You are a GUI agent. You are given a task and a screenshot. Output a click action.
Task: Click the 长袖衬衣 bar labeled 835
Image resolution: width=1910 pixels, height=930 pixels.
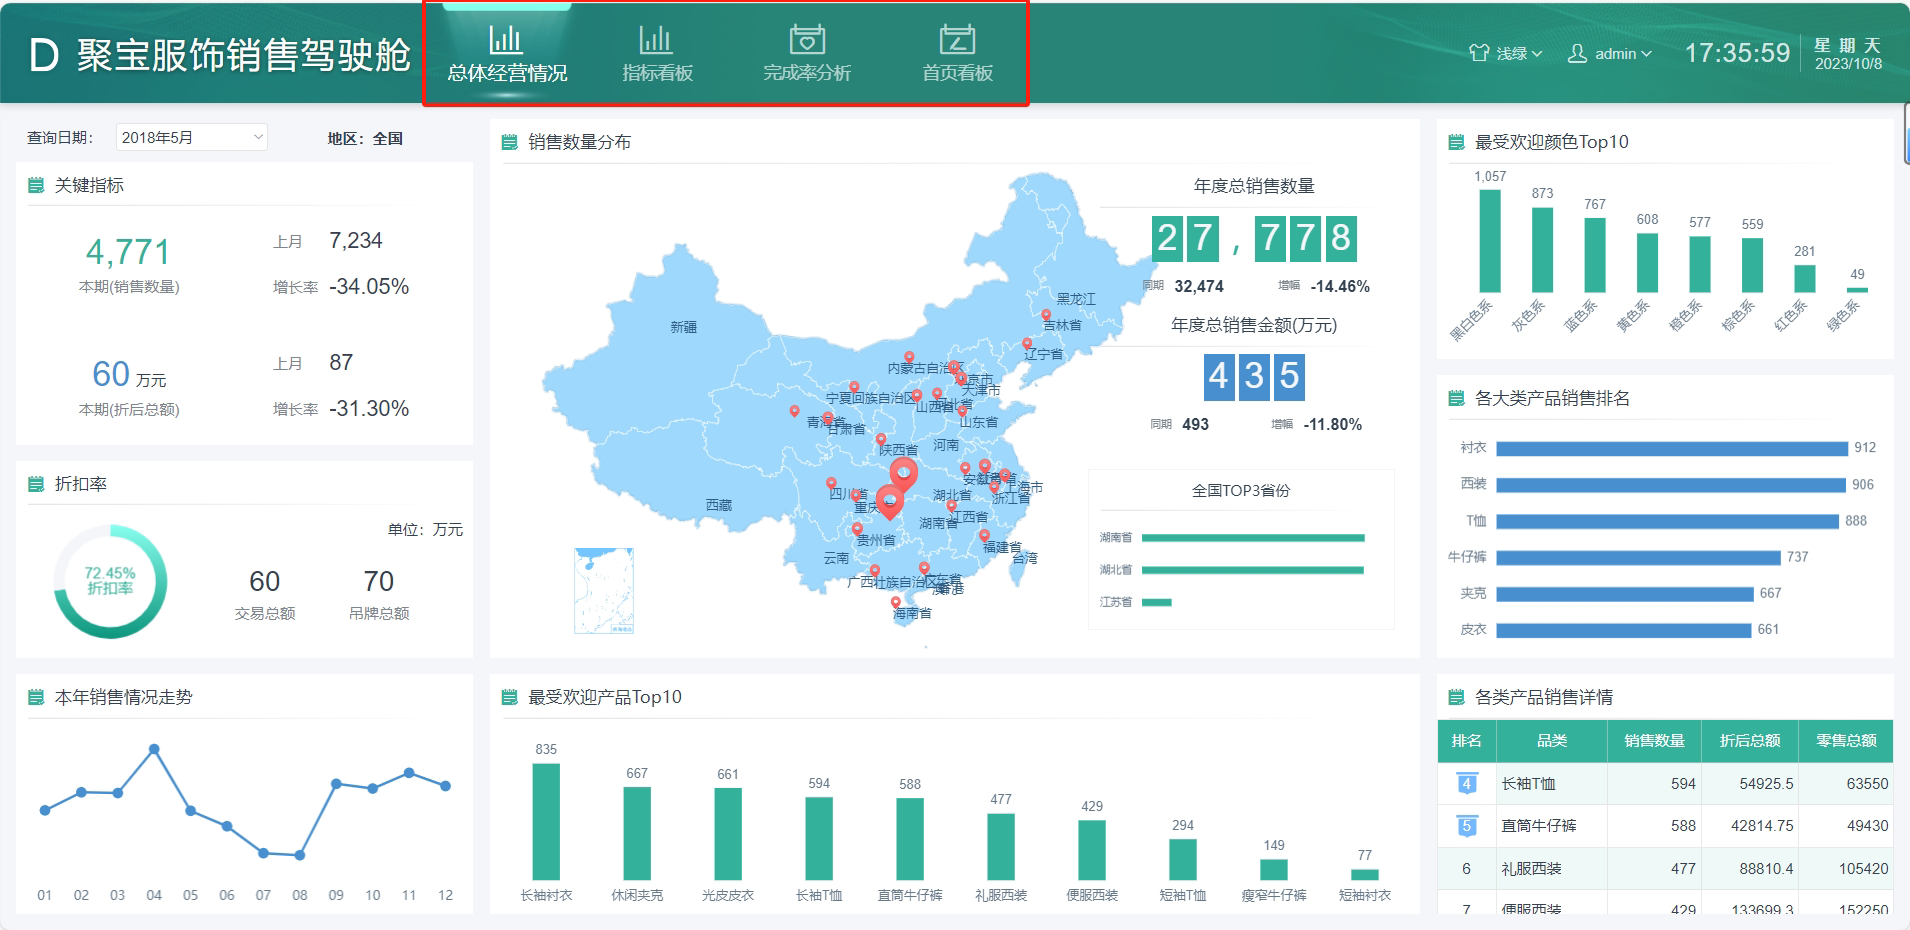click(x=546, y=822)
